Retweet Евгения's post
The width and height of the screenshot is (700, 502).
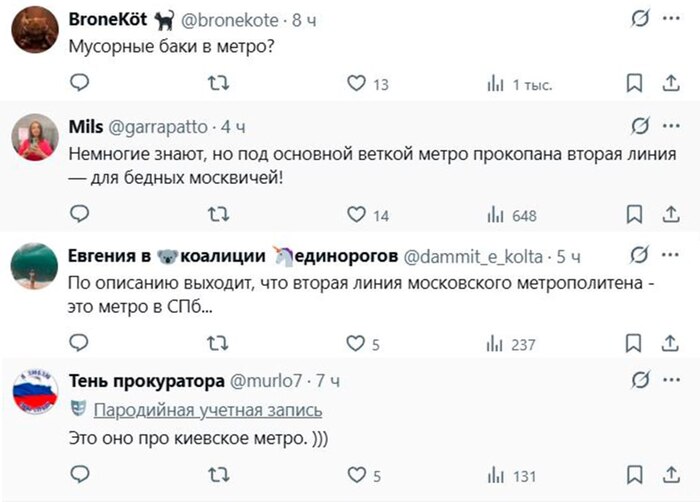click(217, 344)
